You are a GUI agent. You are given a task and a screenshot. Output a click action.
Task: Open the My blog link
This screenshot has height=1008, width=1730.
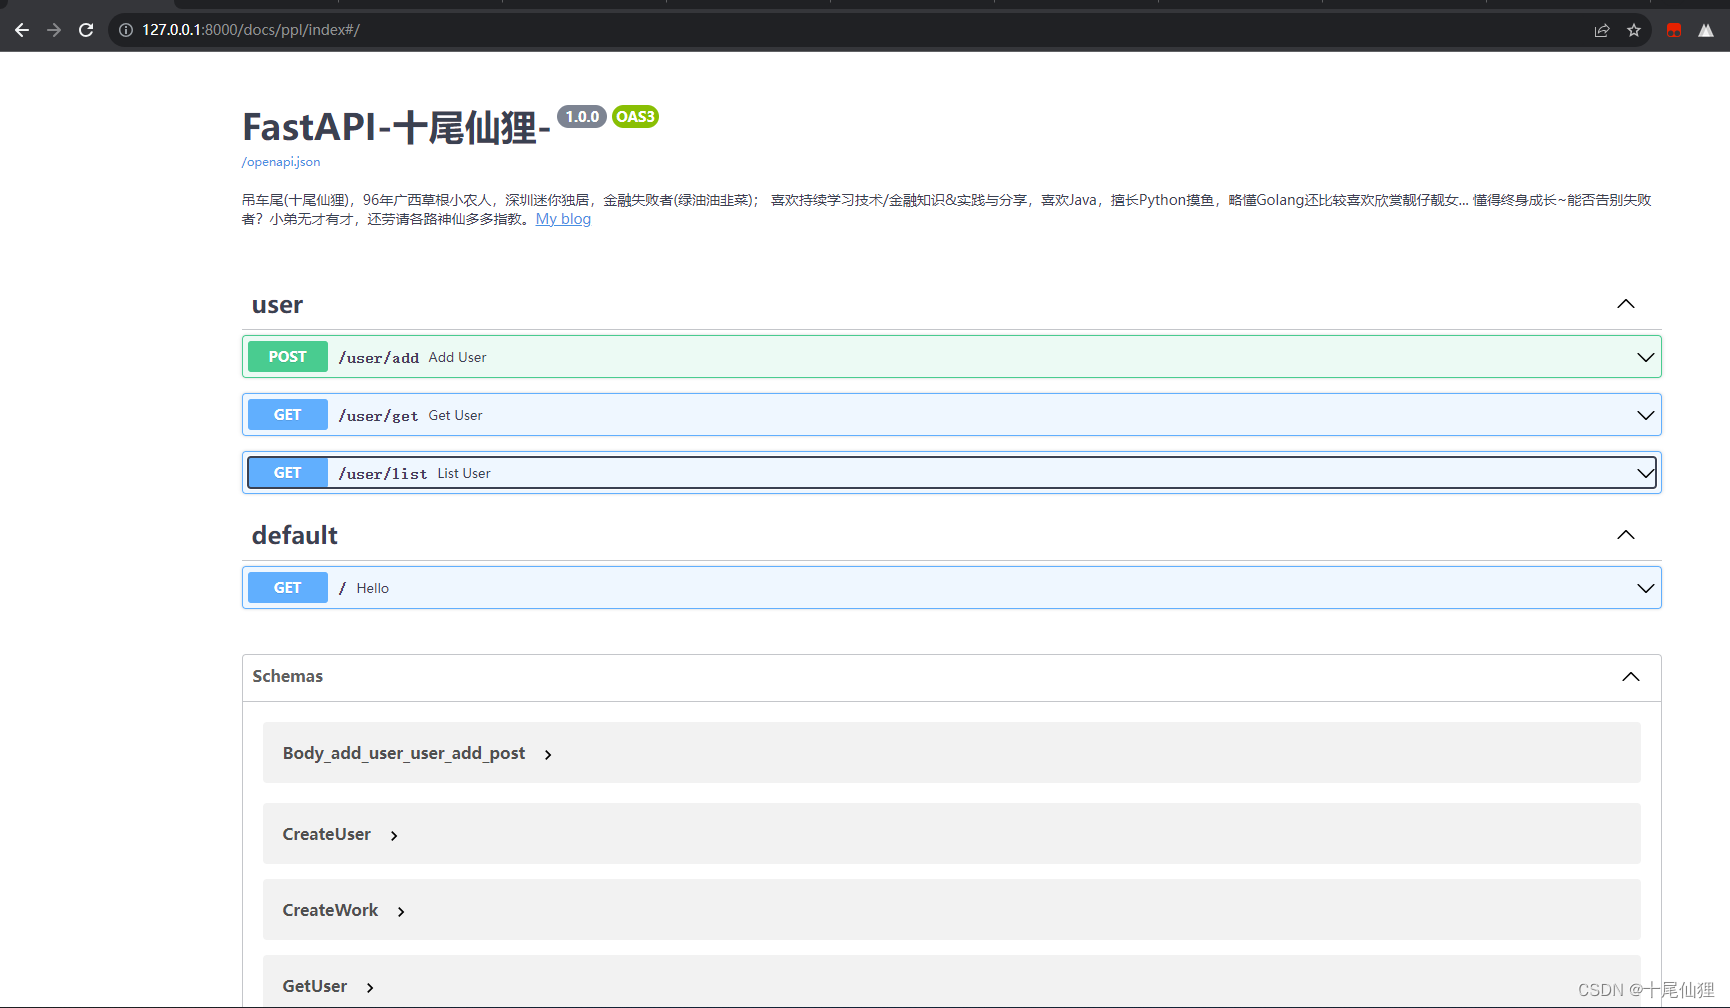563,219
